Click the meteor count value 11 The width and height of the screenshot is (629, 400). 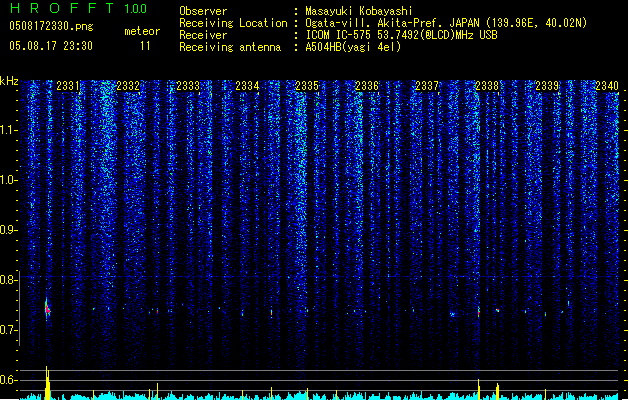[145, 46]
